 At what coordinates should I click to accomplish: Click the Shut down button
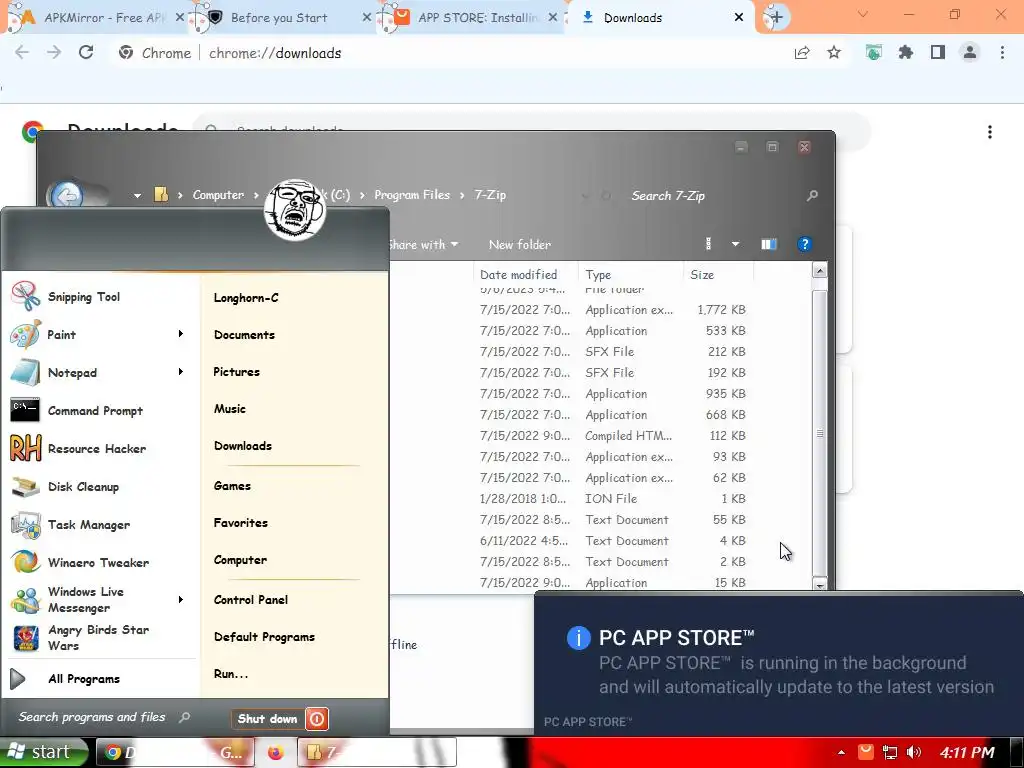coord(268,719)
